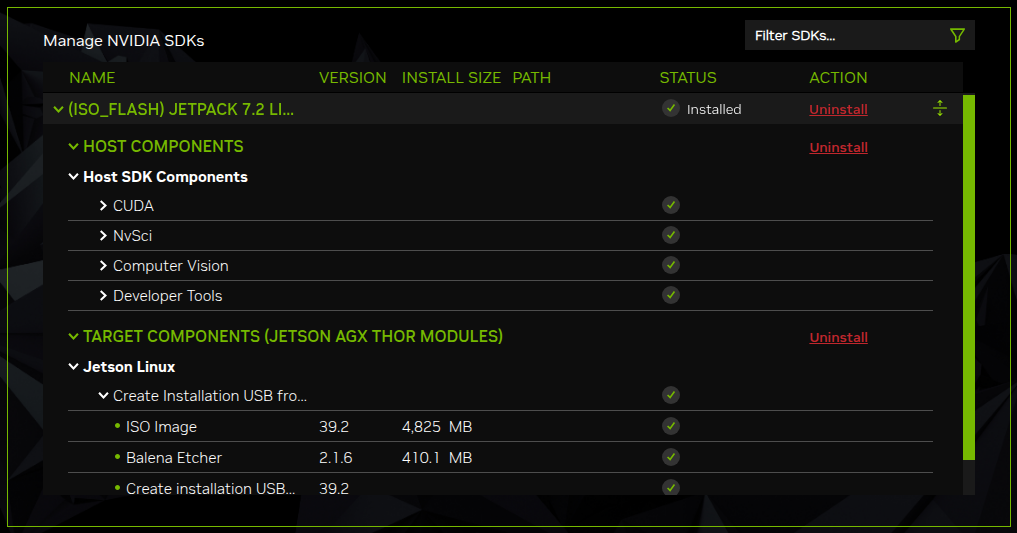Viewport: 1017px width, 533px height.
Task: Click the VERSION column header
Action: click(x=352, y=78)
